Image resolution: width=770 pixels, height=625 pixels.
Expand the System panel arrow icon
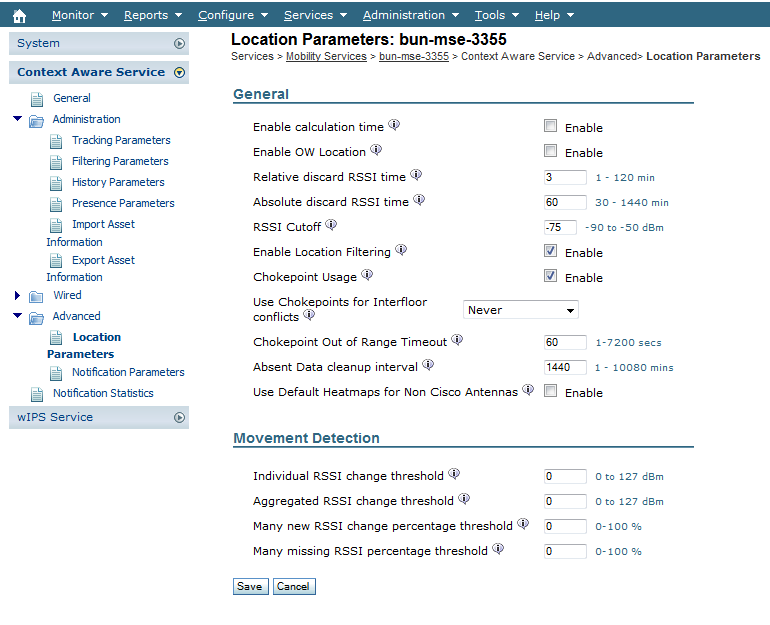[x=179, y=43]
